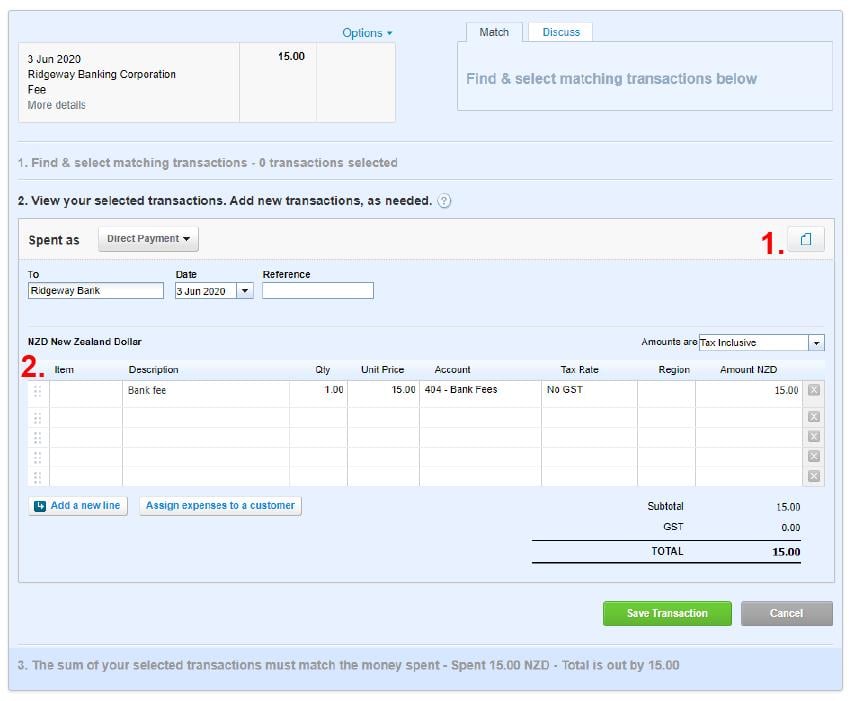Open the date picker dropdown arrow
Viewport: 853px width, 701px height.
(244, 291)
